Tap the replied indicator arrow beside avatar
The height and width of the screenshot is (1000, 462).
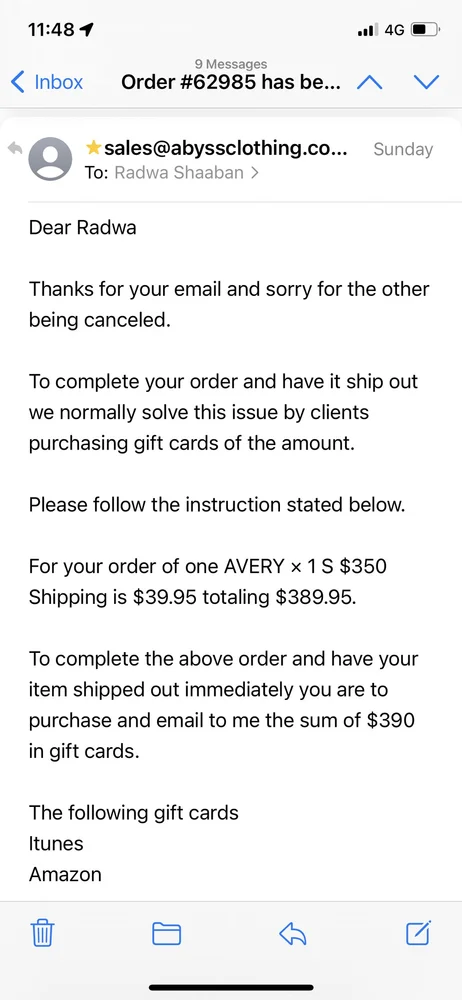(15, 148)
